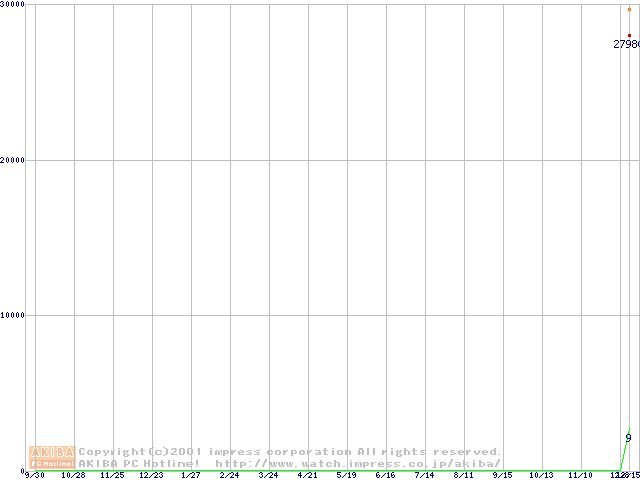Click the AKIBA PC Hotline! caption text
This screenshot has width=640, height=480.
pos(139,463)
